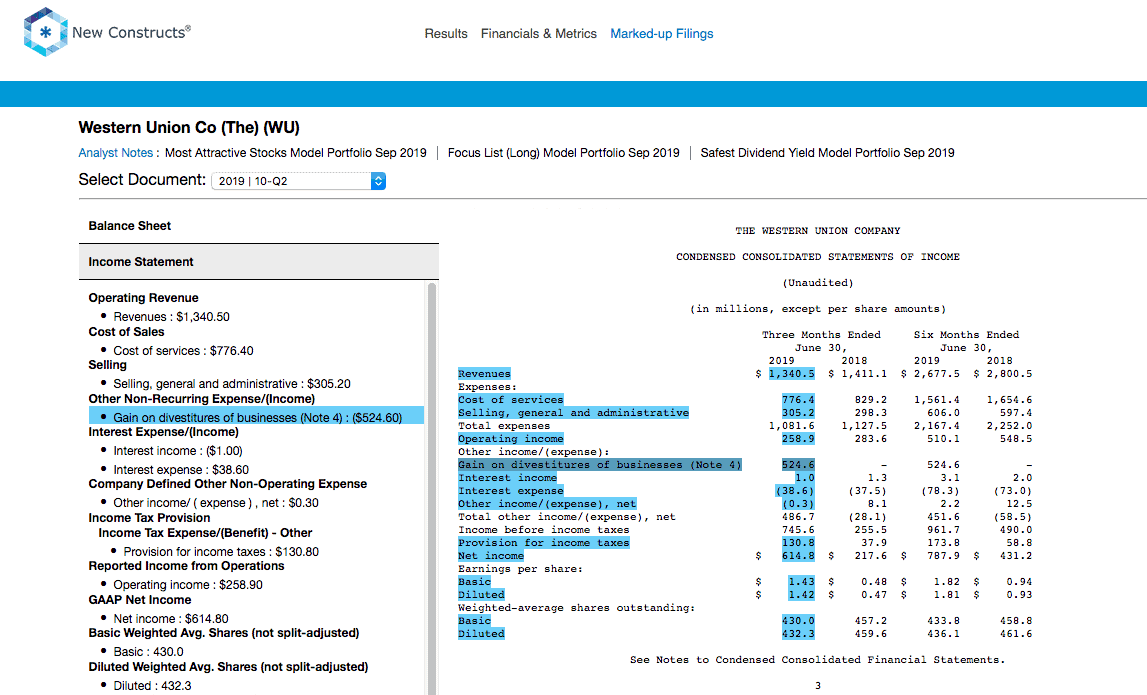Go to Marked-up Filings tab
The image size is (1147, 695).
(661, 34)
